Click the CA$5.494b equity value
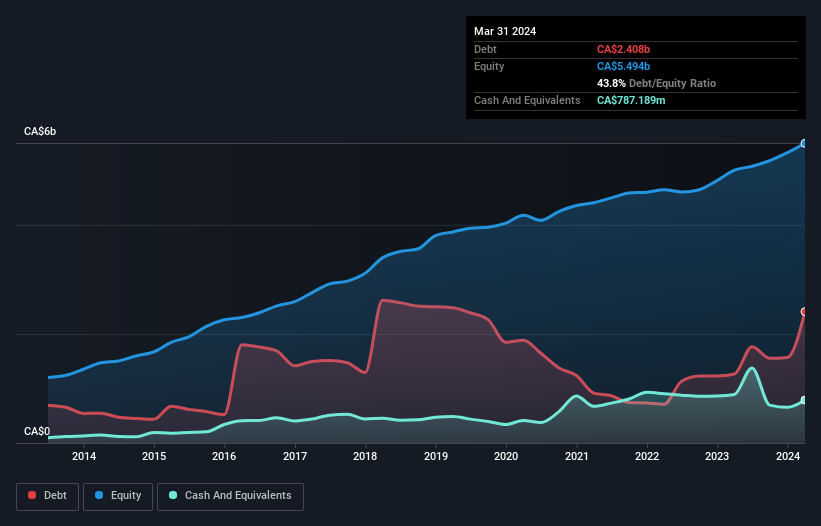 tap(623, 66)
